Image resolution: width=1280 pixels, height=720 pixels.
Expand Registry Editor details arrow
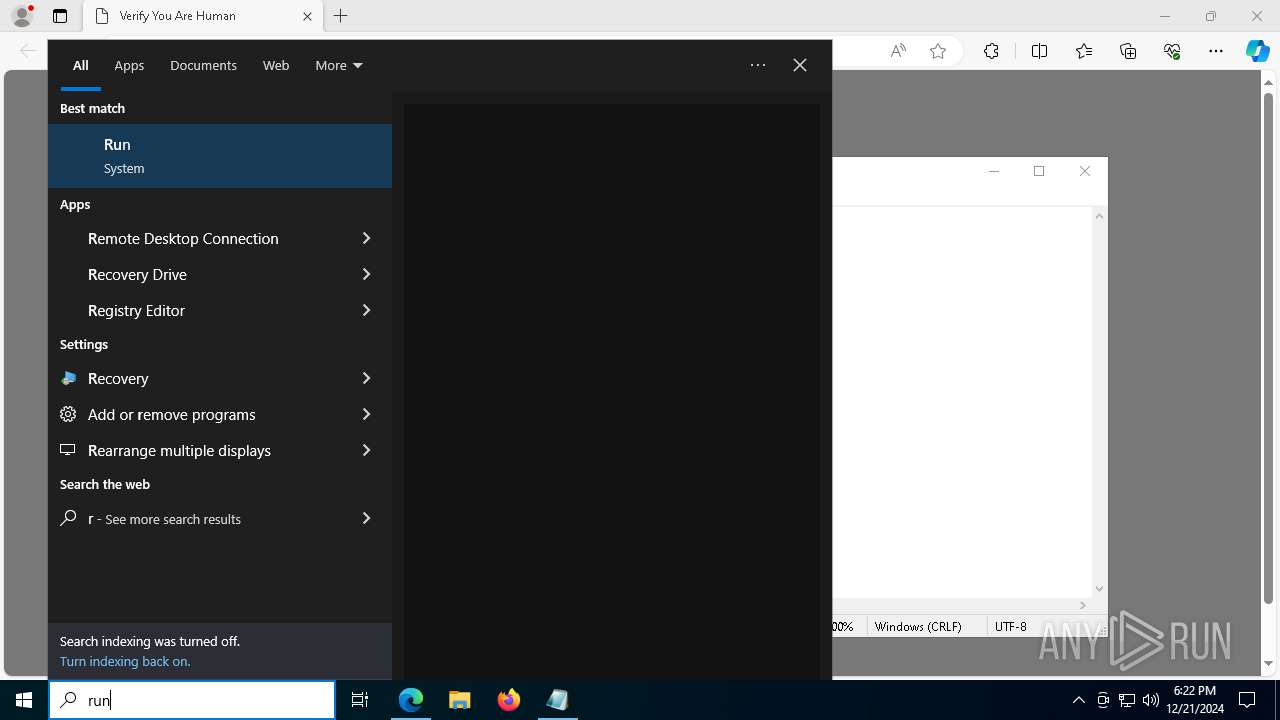366,310
